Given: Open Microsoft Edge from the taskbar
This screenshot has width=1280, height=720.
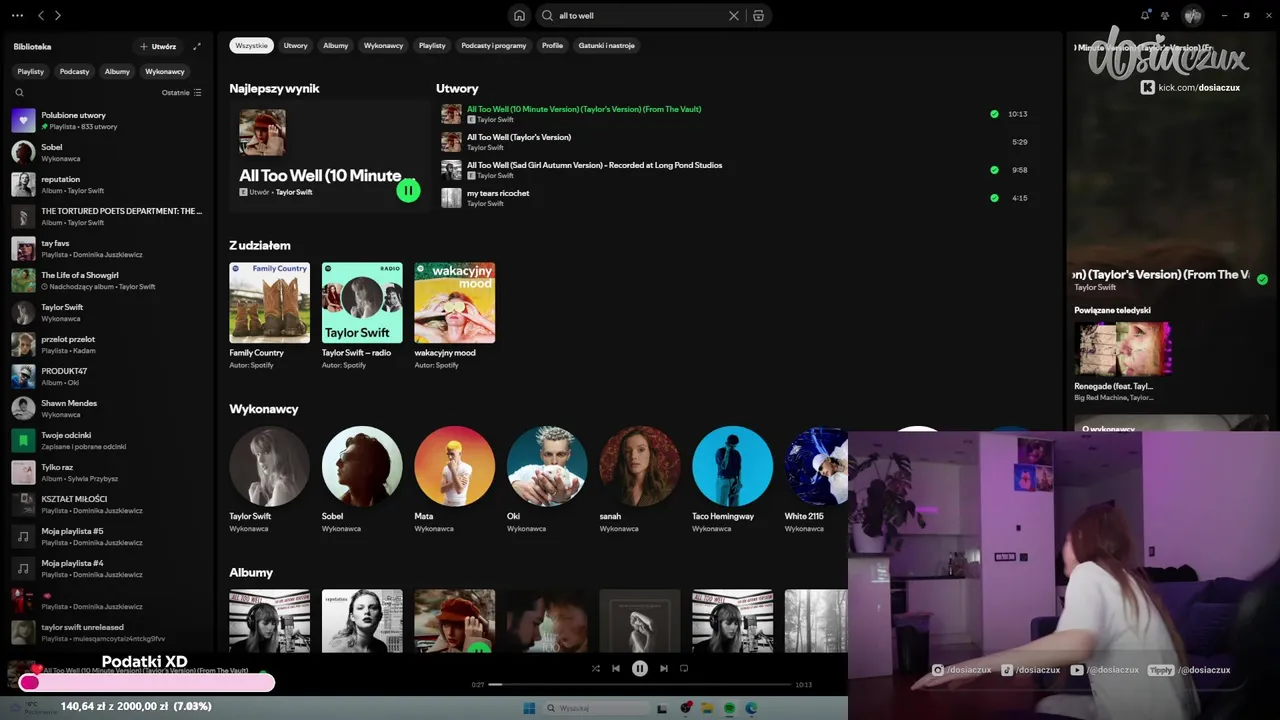Looking at the screenshot, I should [x=751, y=708].
